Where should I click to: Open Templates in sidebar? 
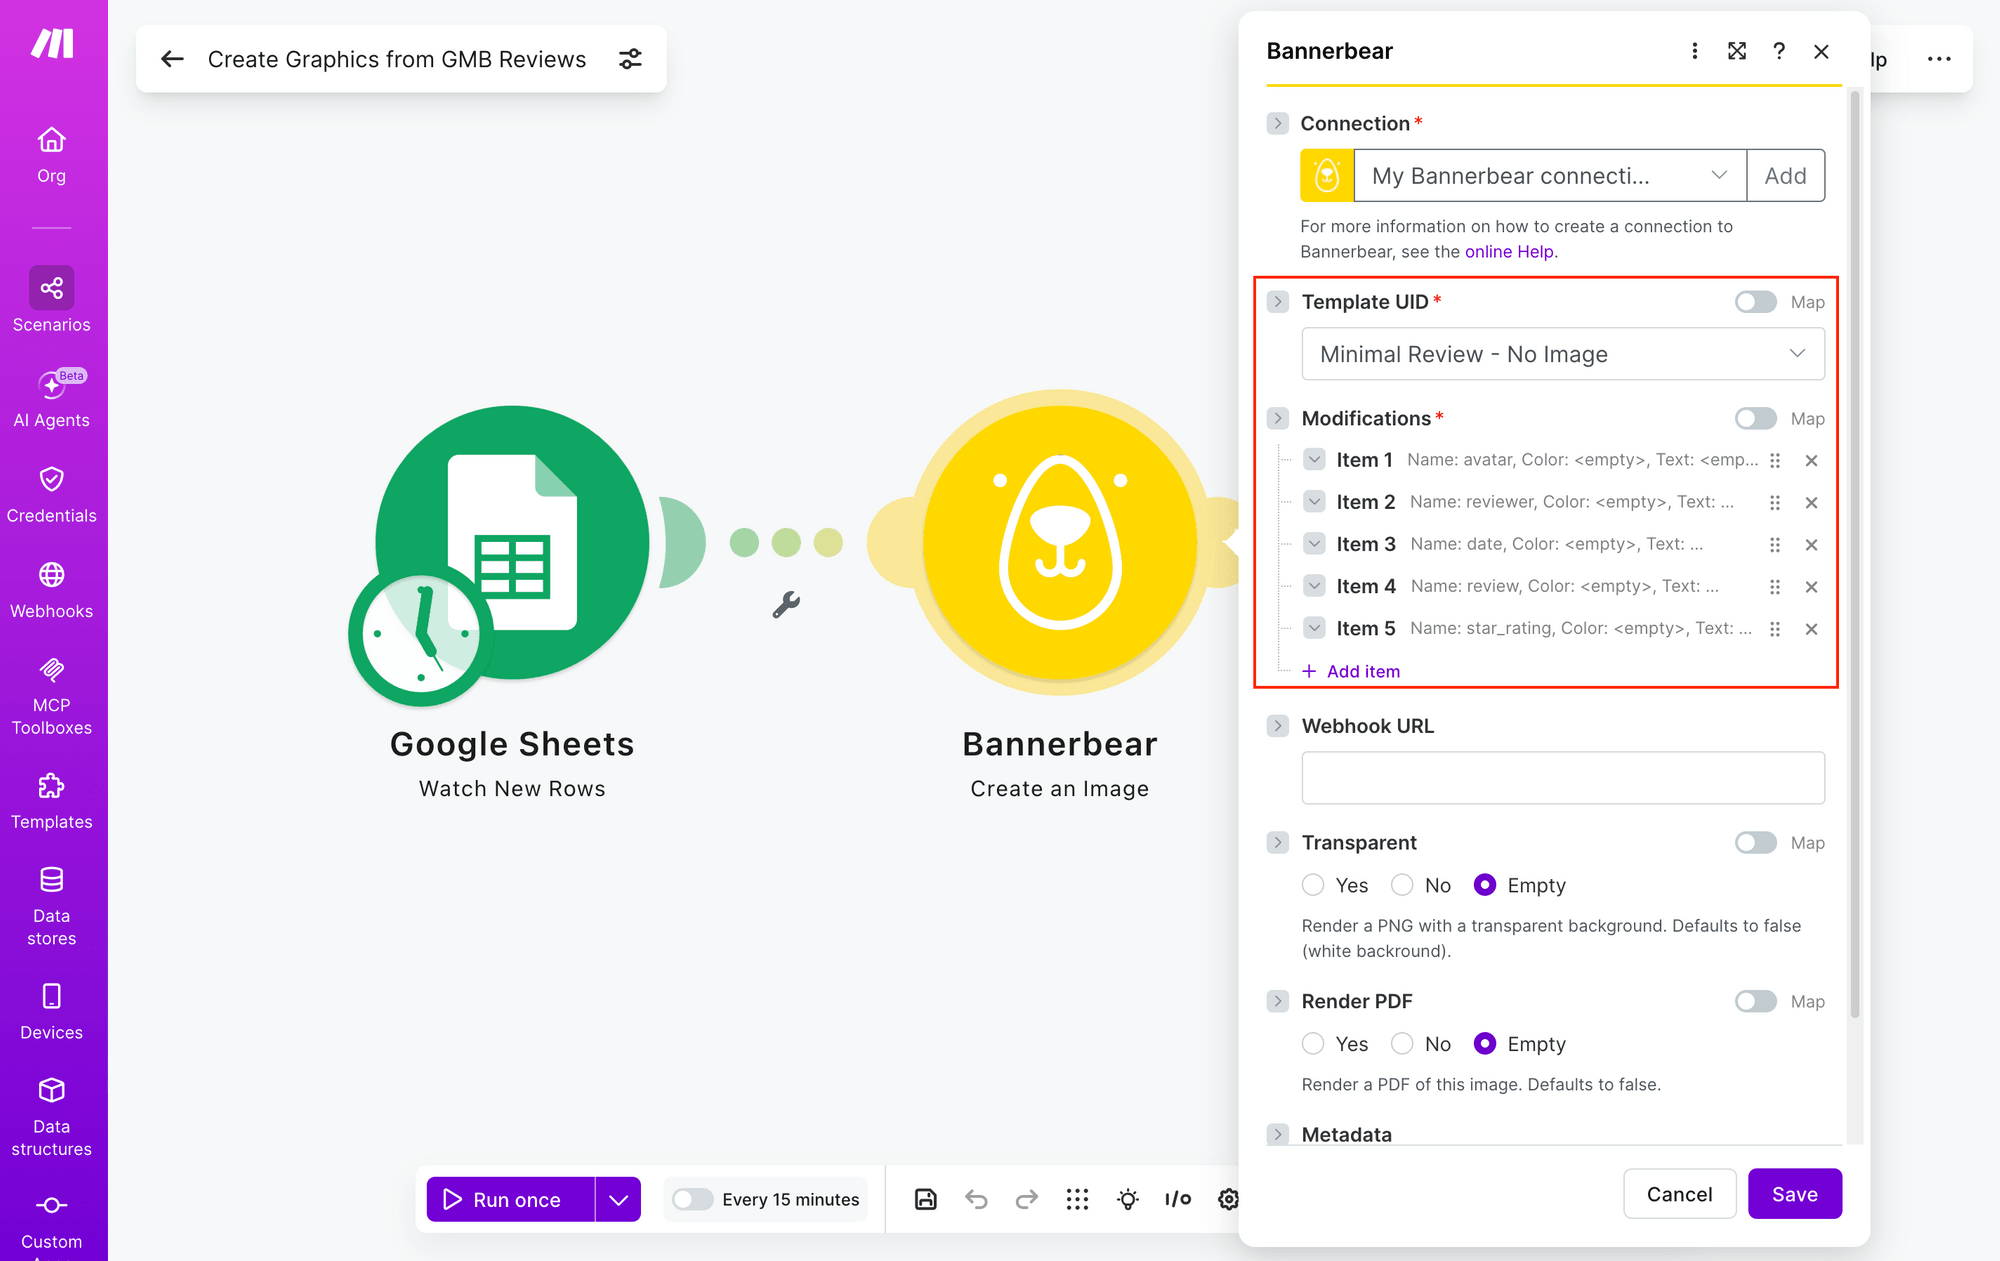point(52,801)
